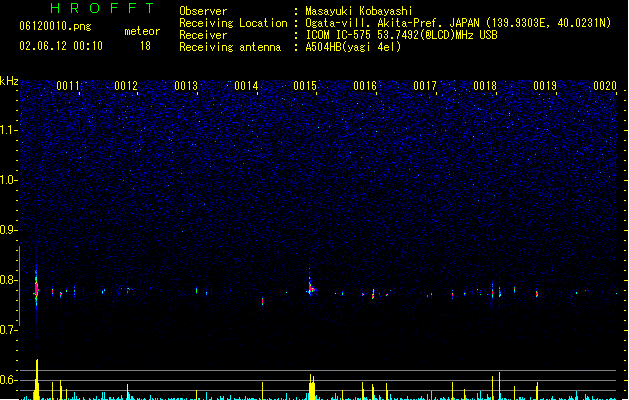Select receiver ICOM IC-575 53.7492 MHz text
Screen dimensions: 629x400
tap(402, 35)
